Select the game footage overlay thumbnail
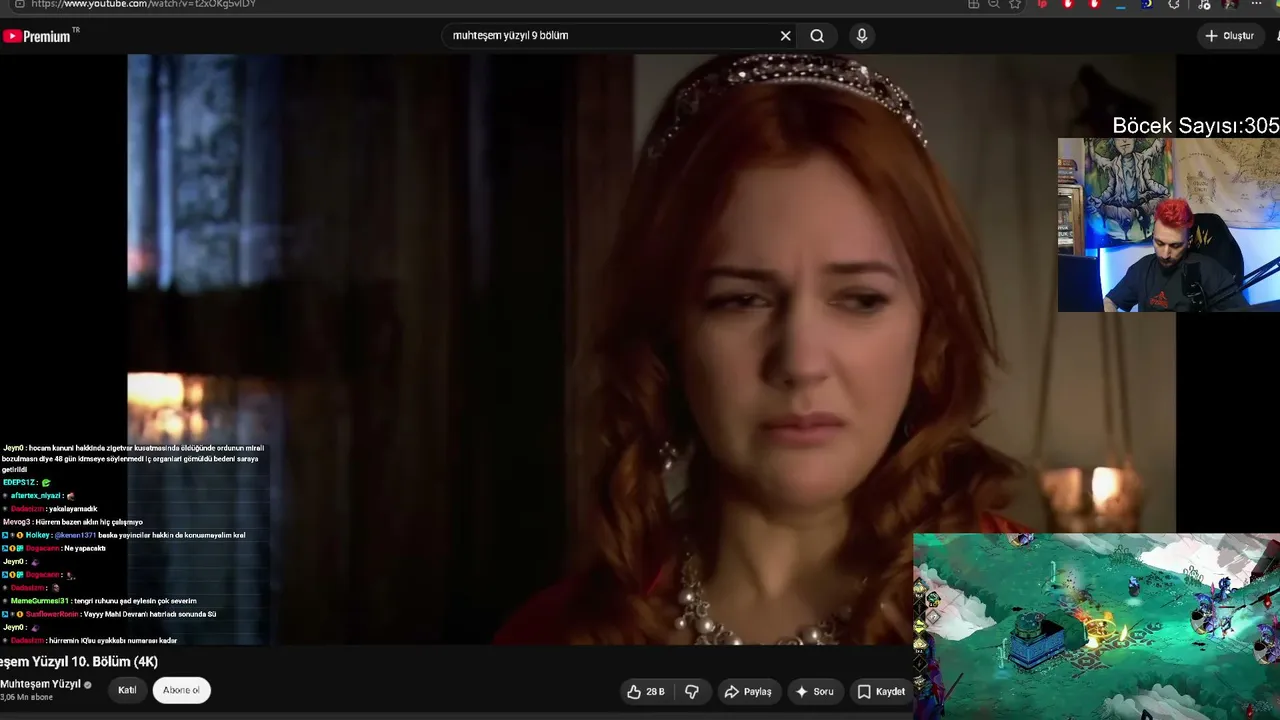This screenshot has width=1280, height=720. 1096,626
